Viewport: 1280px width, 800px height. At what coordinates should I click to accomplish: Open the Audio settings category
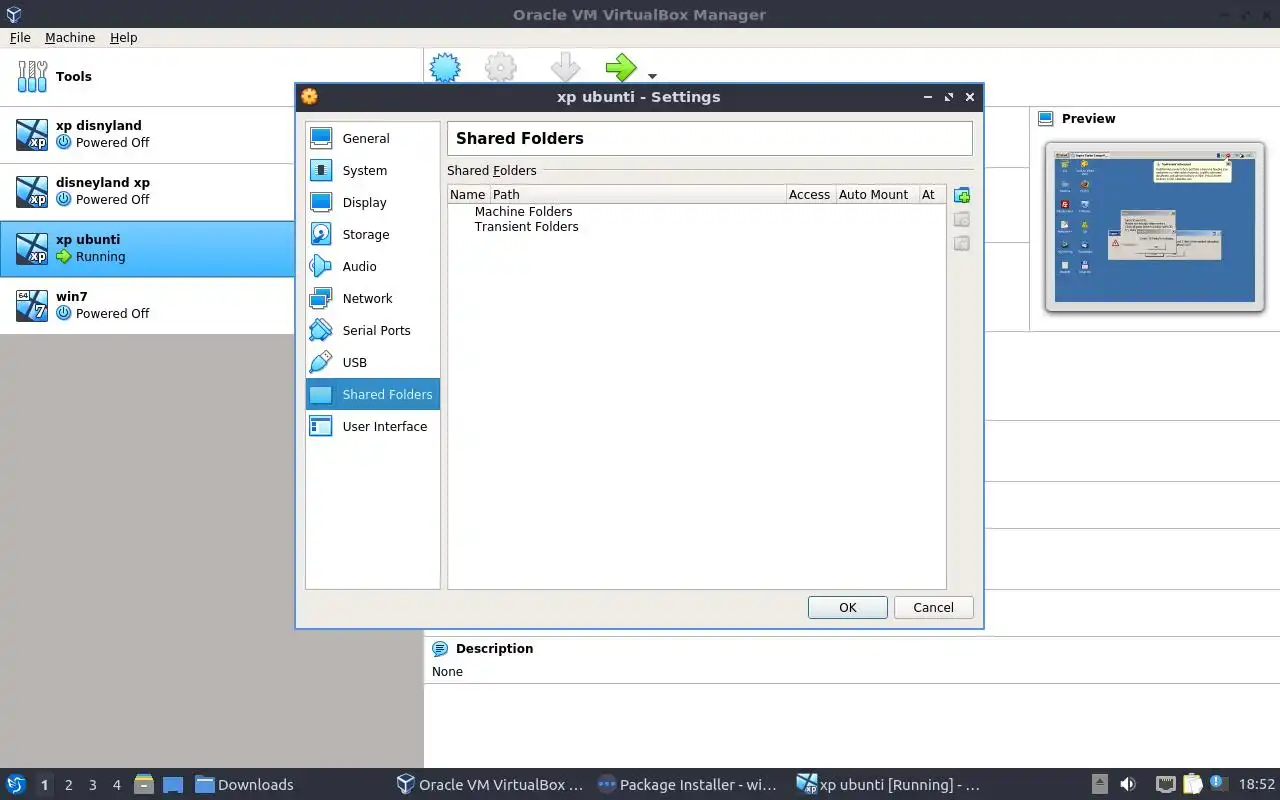[373, 266]
